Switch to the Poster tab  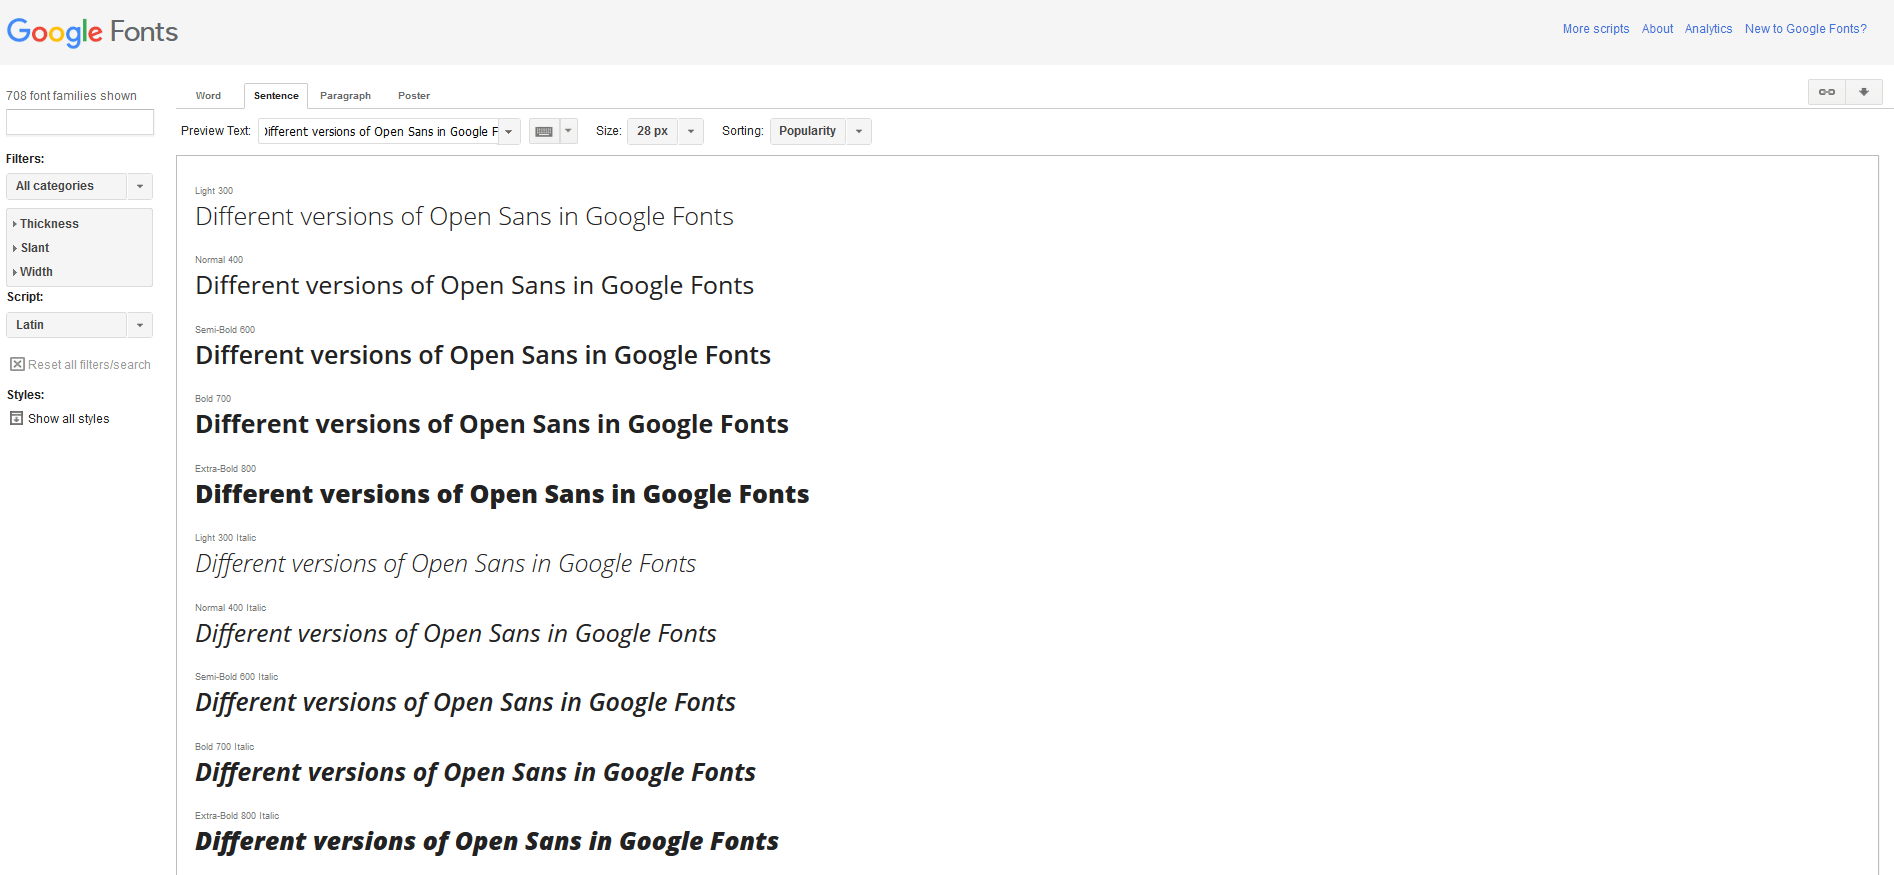[414, 96]
